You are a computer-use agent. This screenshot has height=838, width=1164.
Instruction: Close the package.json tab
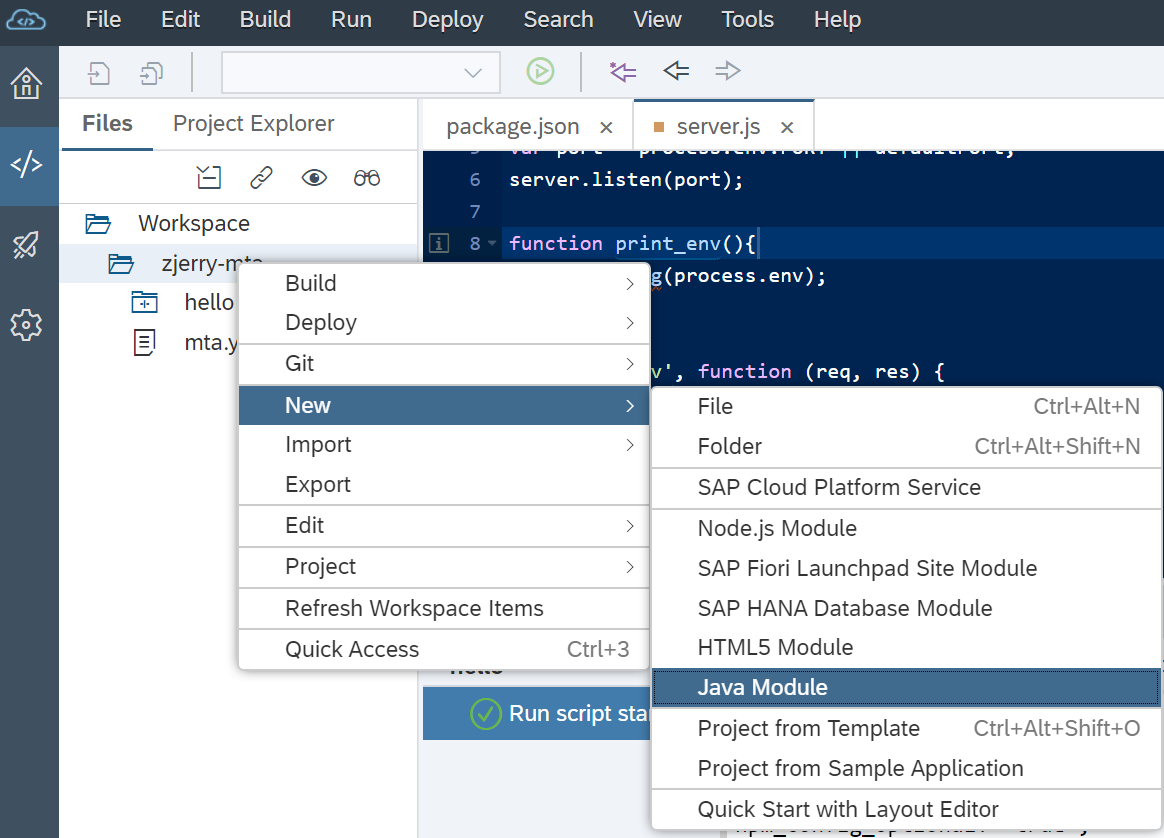(606, 127)
